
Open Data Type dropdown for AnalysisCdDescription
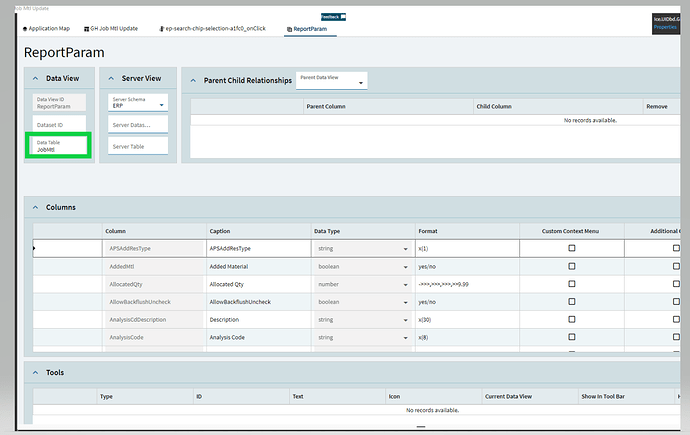[x=405, y=320]
